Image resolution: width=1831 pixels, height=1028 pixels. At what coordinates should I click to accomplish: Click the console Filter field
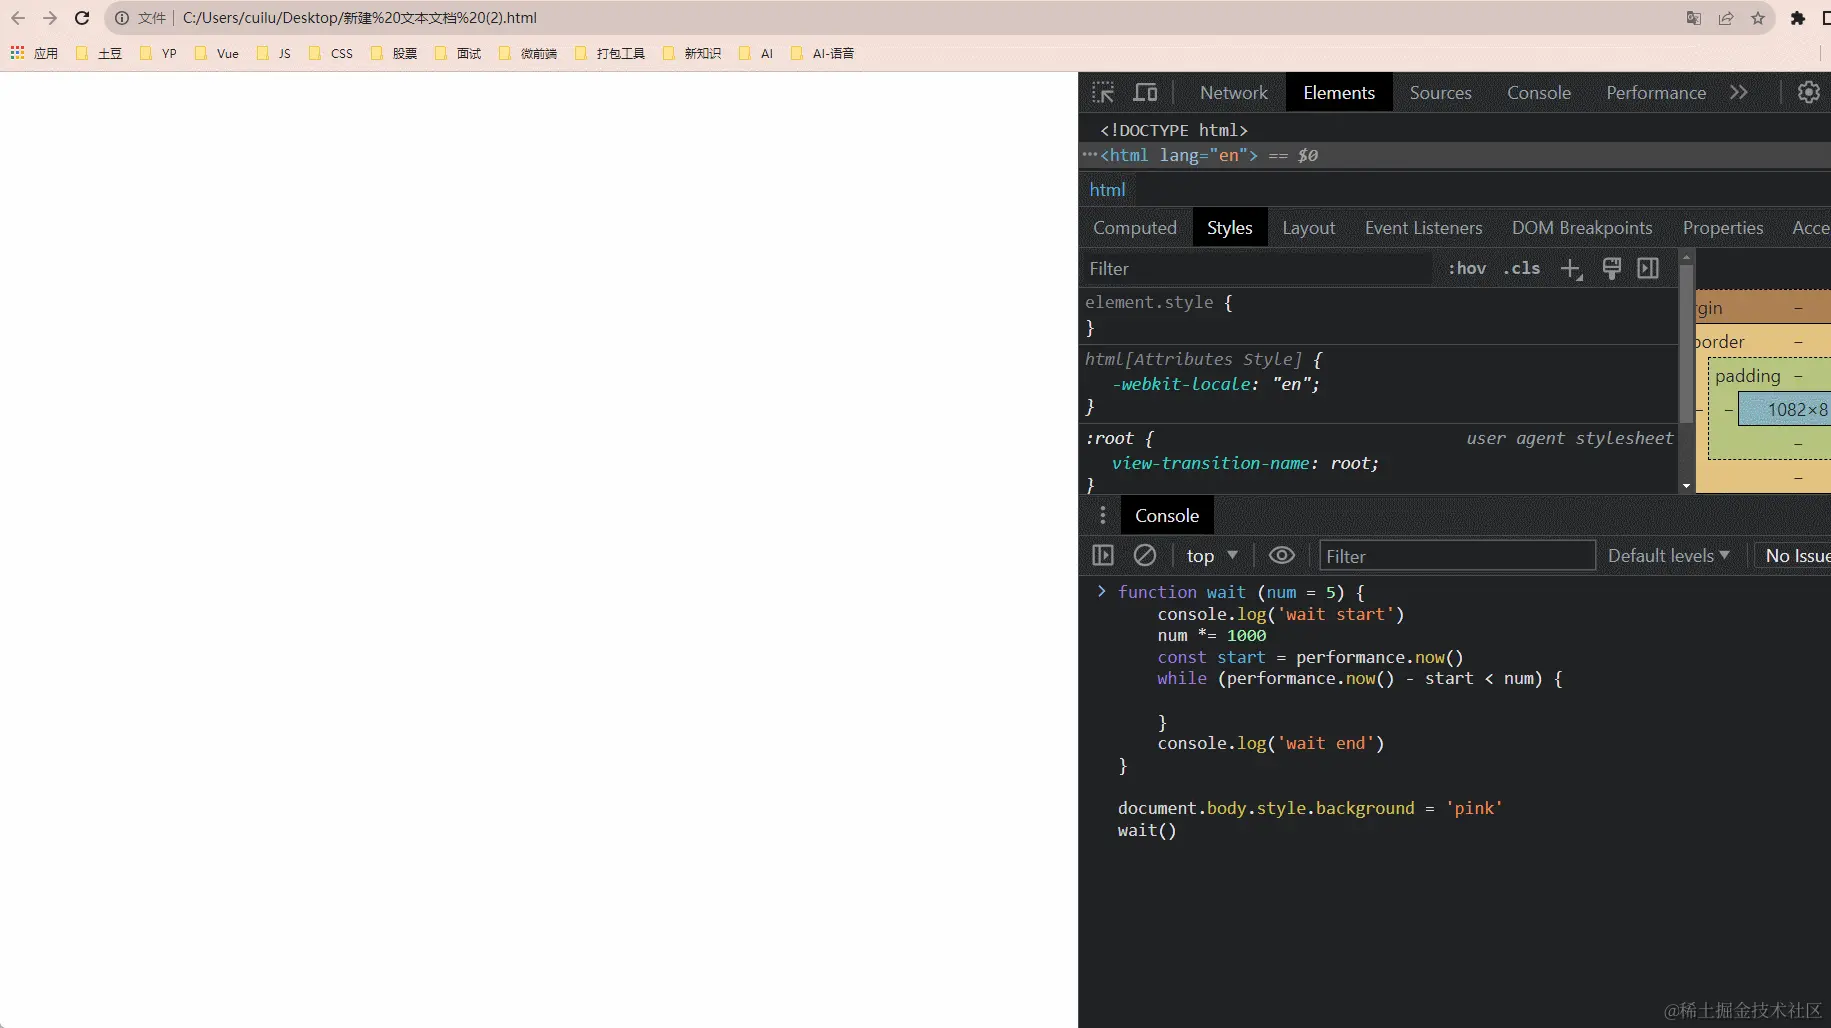(1457, 556)
